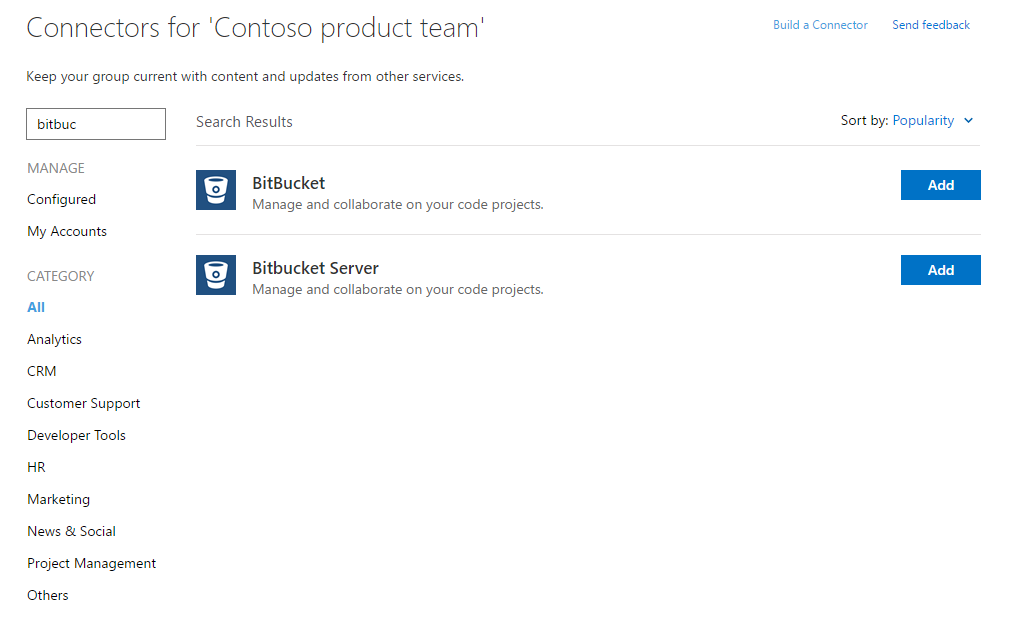Click the Bitbucket Server bucket icon
This screenshot has height=622, width=1010.
(x=216, y=275)
